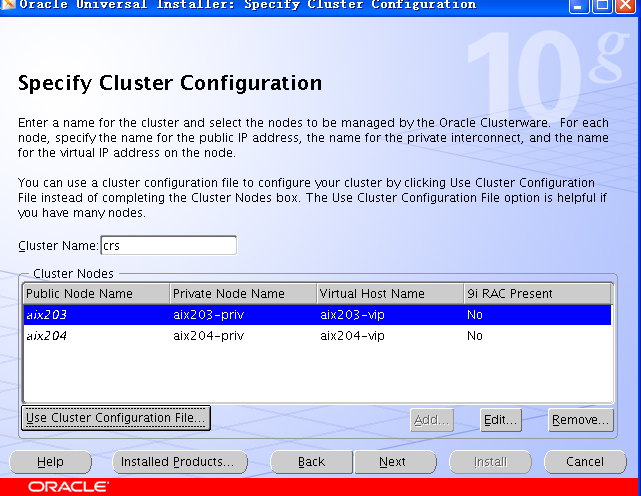
Task: Cancel the Oracle installer
Action: (585, 462)
